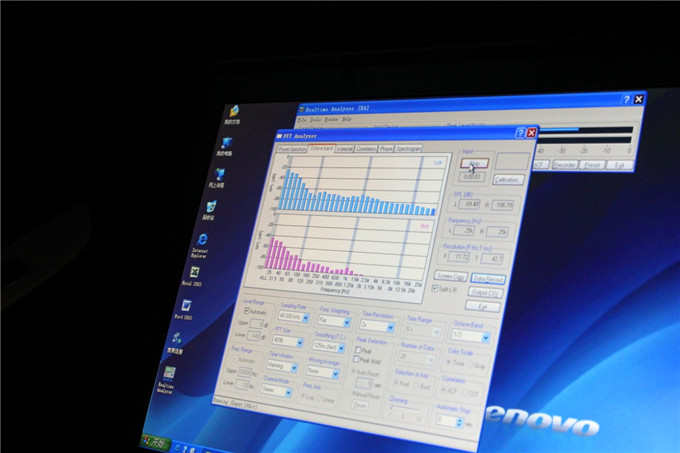
Task: Click the Lch blue octave band graph
Action: pos(364,185)
